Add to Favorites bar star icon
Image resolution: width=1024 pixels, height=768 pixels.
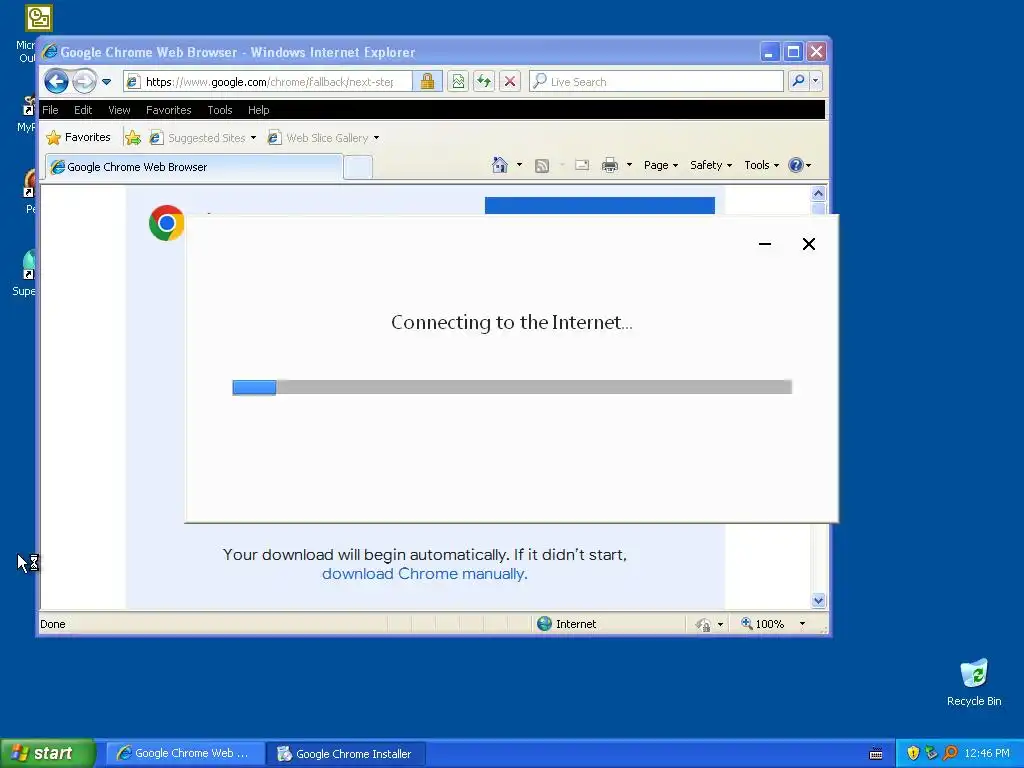[x=133, y=137]
